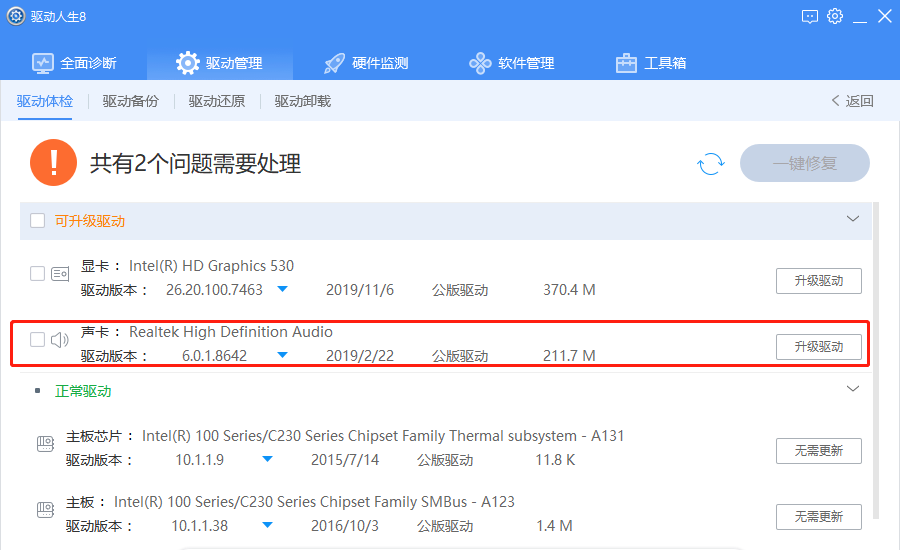This screenshot has height=550, width=900.
Task: Click the 一键修复 button
Action: click(805, 163)
